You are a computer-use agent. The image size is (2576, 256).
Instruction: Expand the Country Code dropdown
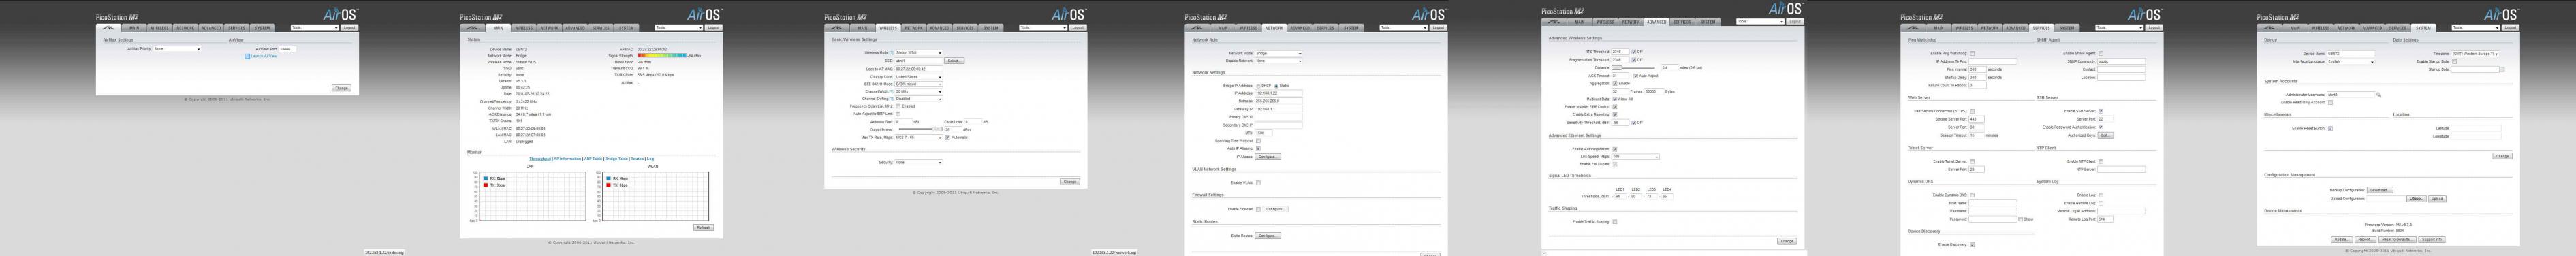click(x=919, y=76)
